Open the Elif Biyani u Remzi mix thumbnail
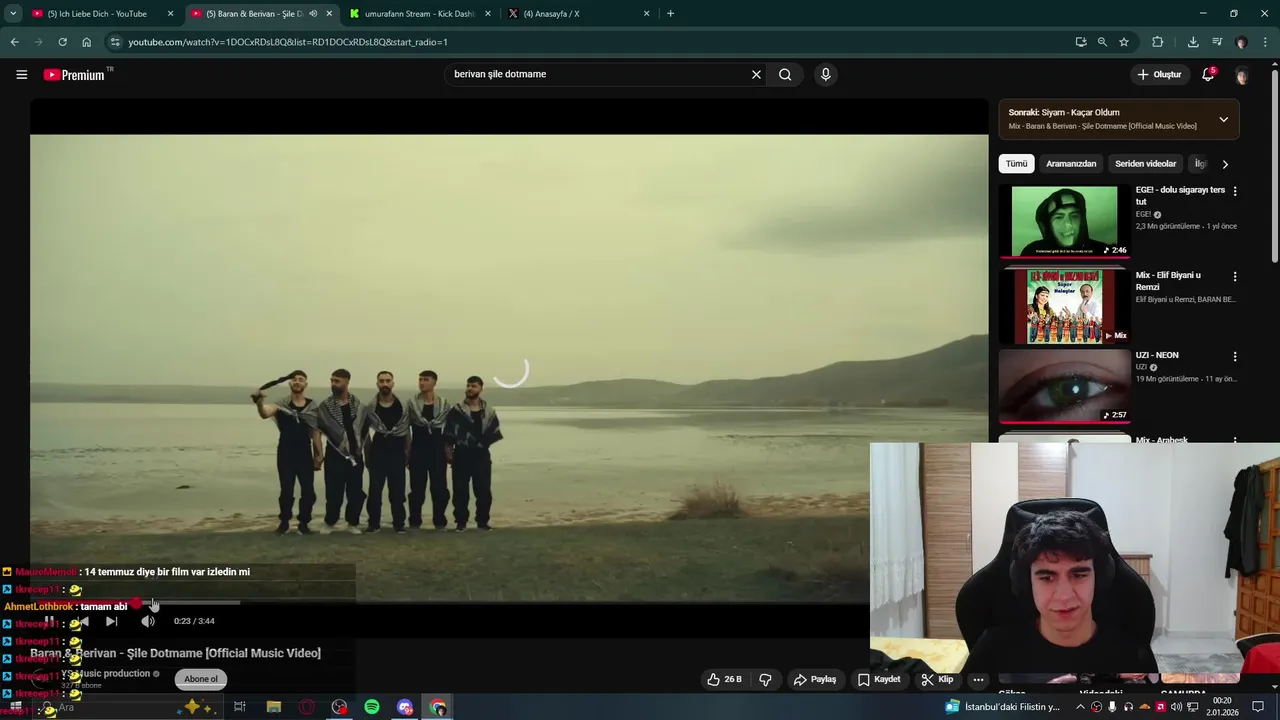 point(1064,306)
